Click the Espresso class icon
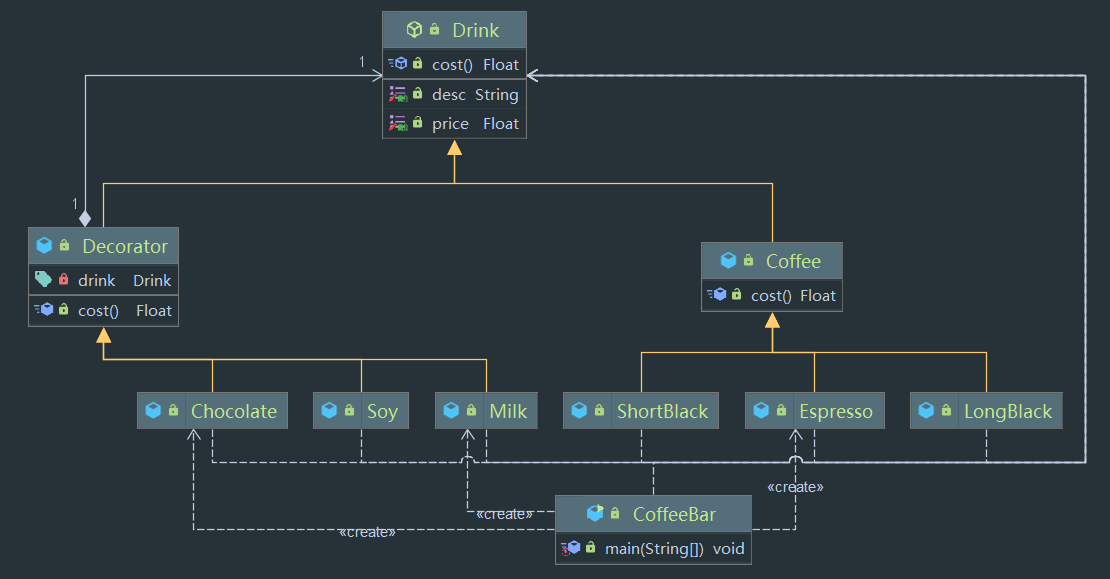 pos(761,410)
